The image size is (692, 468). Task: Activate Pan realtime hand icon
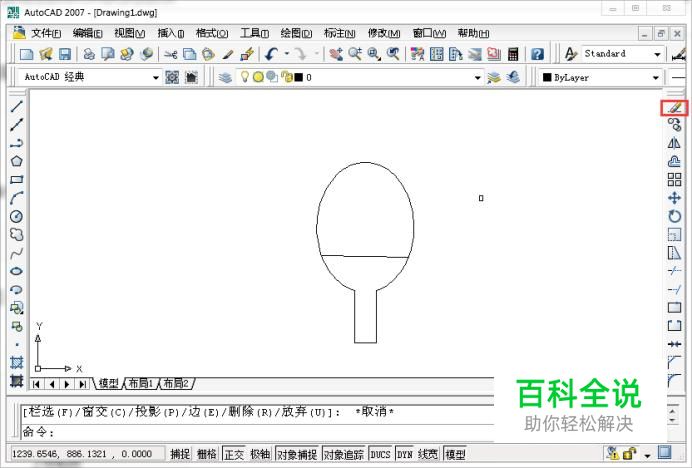coord(336,54)
